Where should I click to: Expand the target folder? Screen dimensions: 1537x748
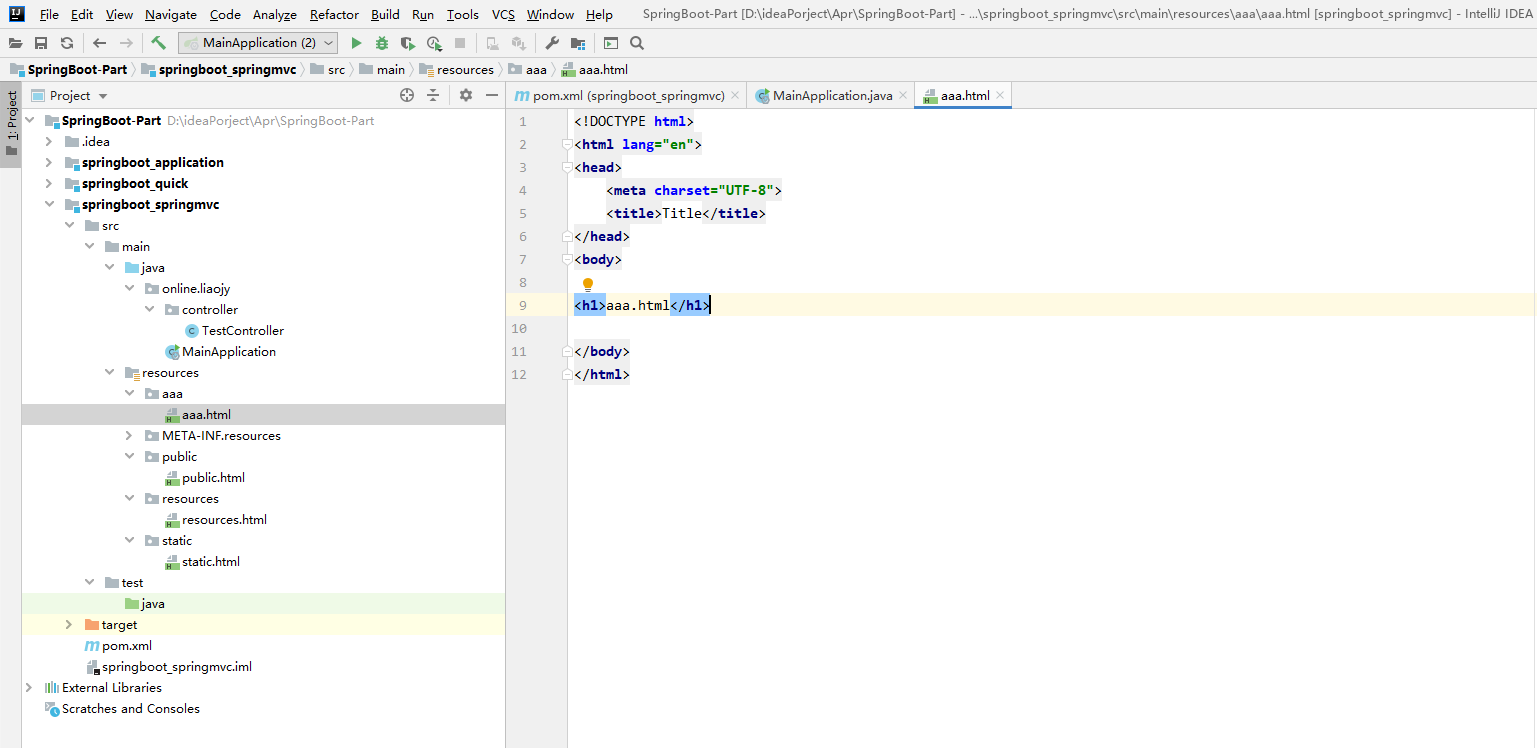[x=68, y=625]
